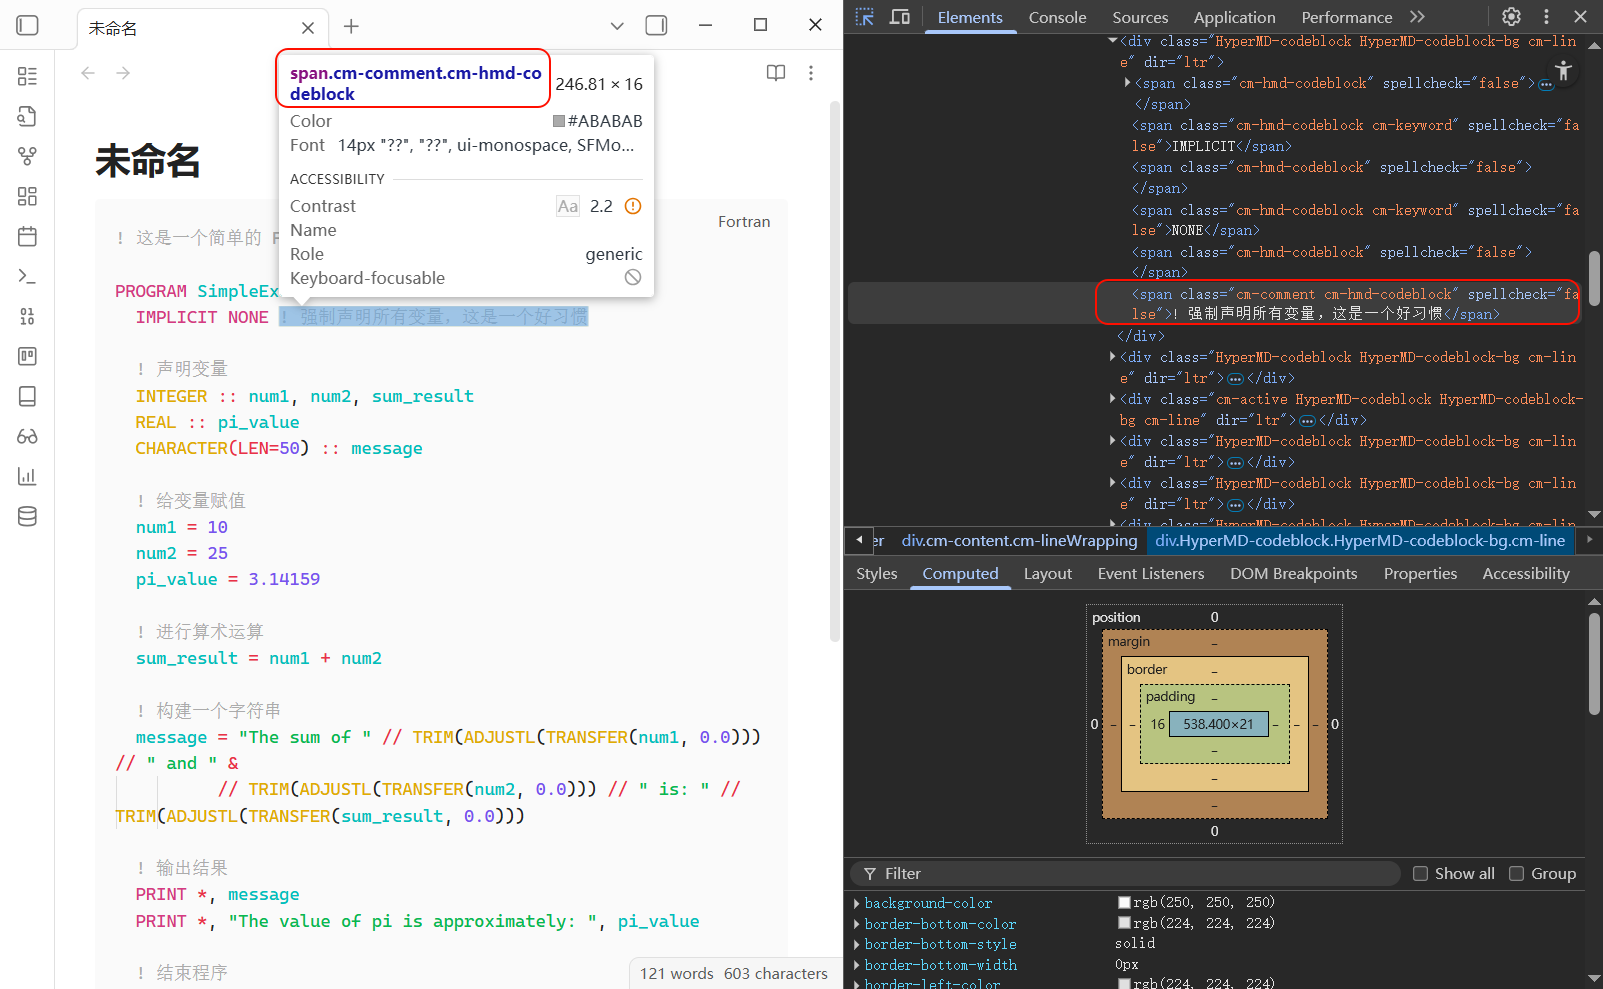Open the Styles tab
The image size is (1603, 989).
click(876, 574)
